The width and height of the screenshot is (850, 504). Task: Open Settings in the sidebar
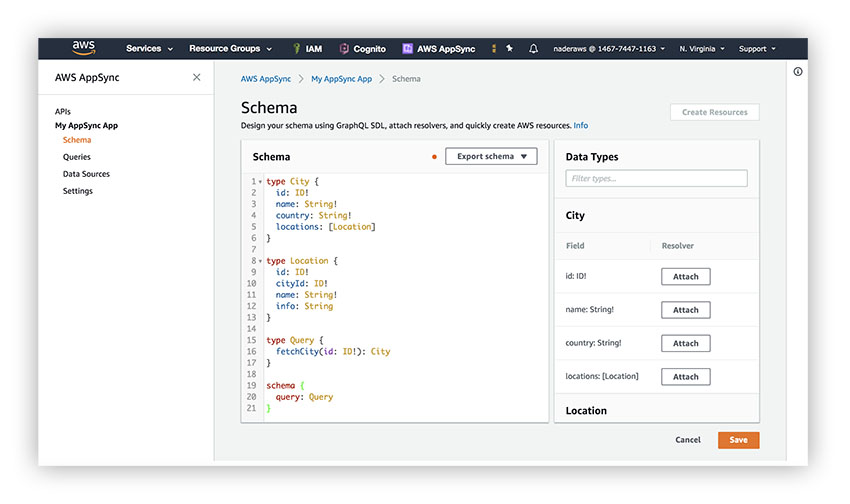pos(78,191)
